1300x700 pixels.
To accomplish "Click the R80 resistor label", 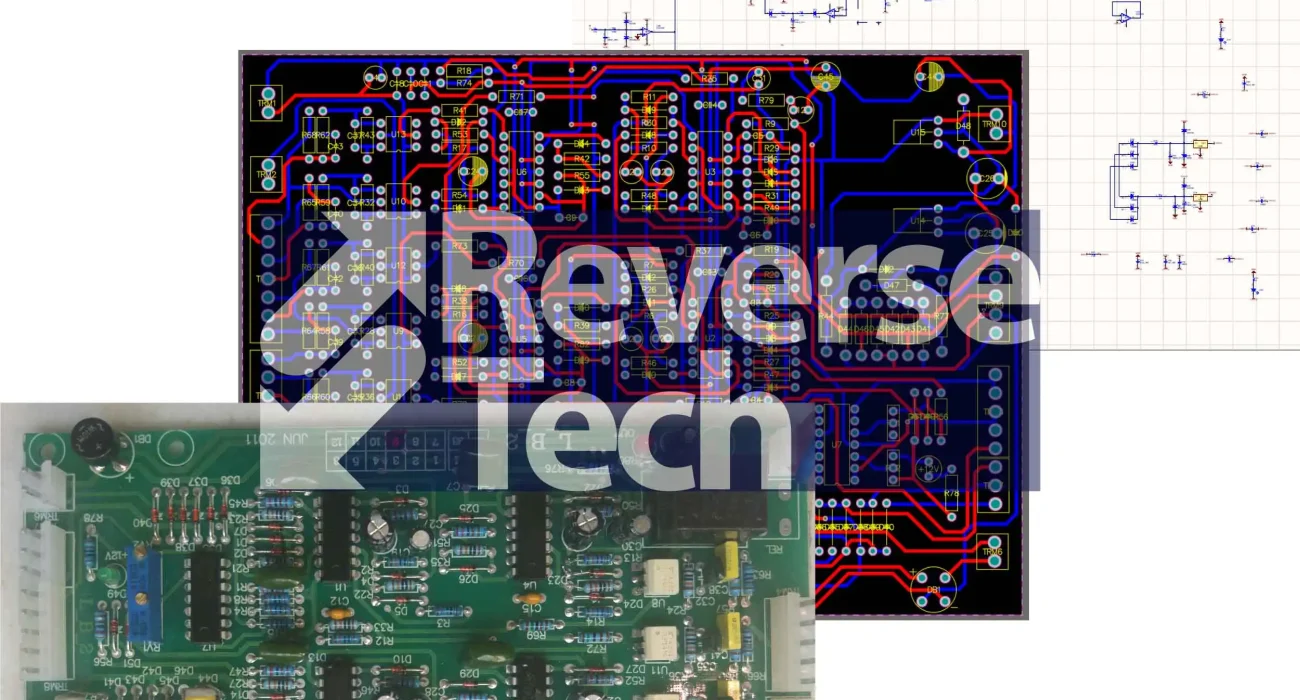I will [649, 123].
